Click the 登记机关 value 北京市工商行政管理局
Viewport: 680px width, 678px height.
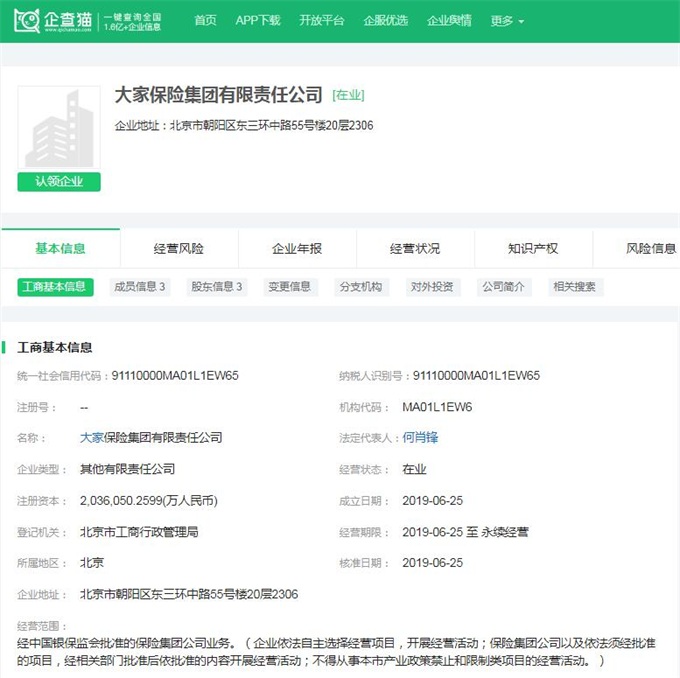[x=139, y=532]
